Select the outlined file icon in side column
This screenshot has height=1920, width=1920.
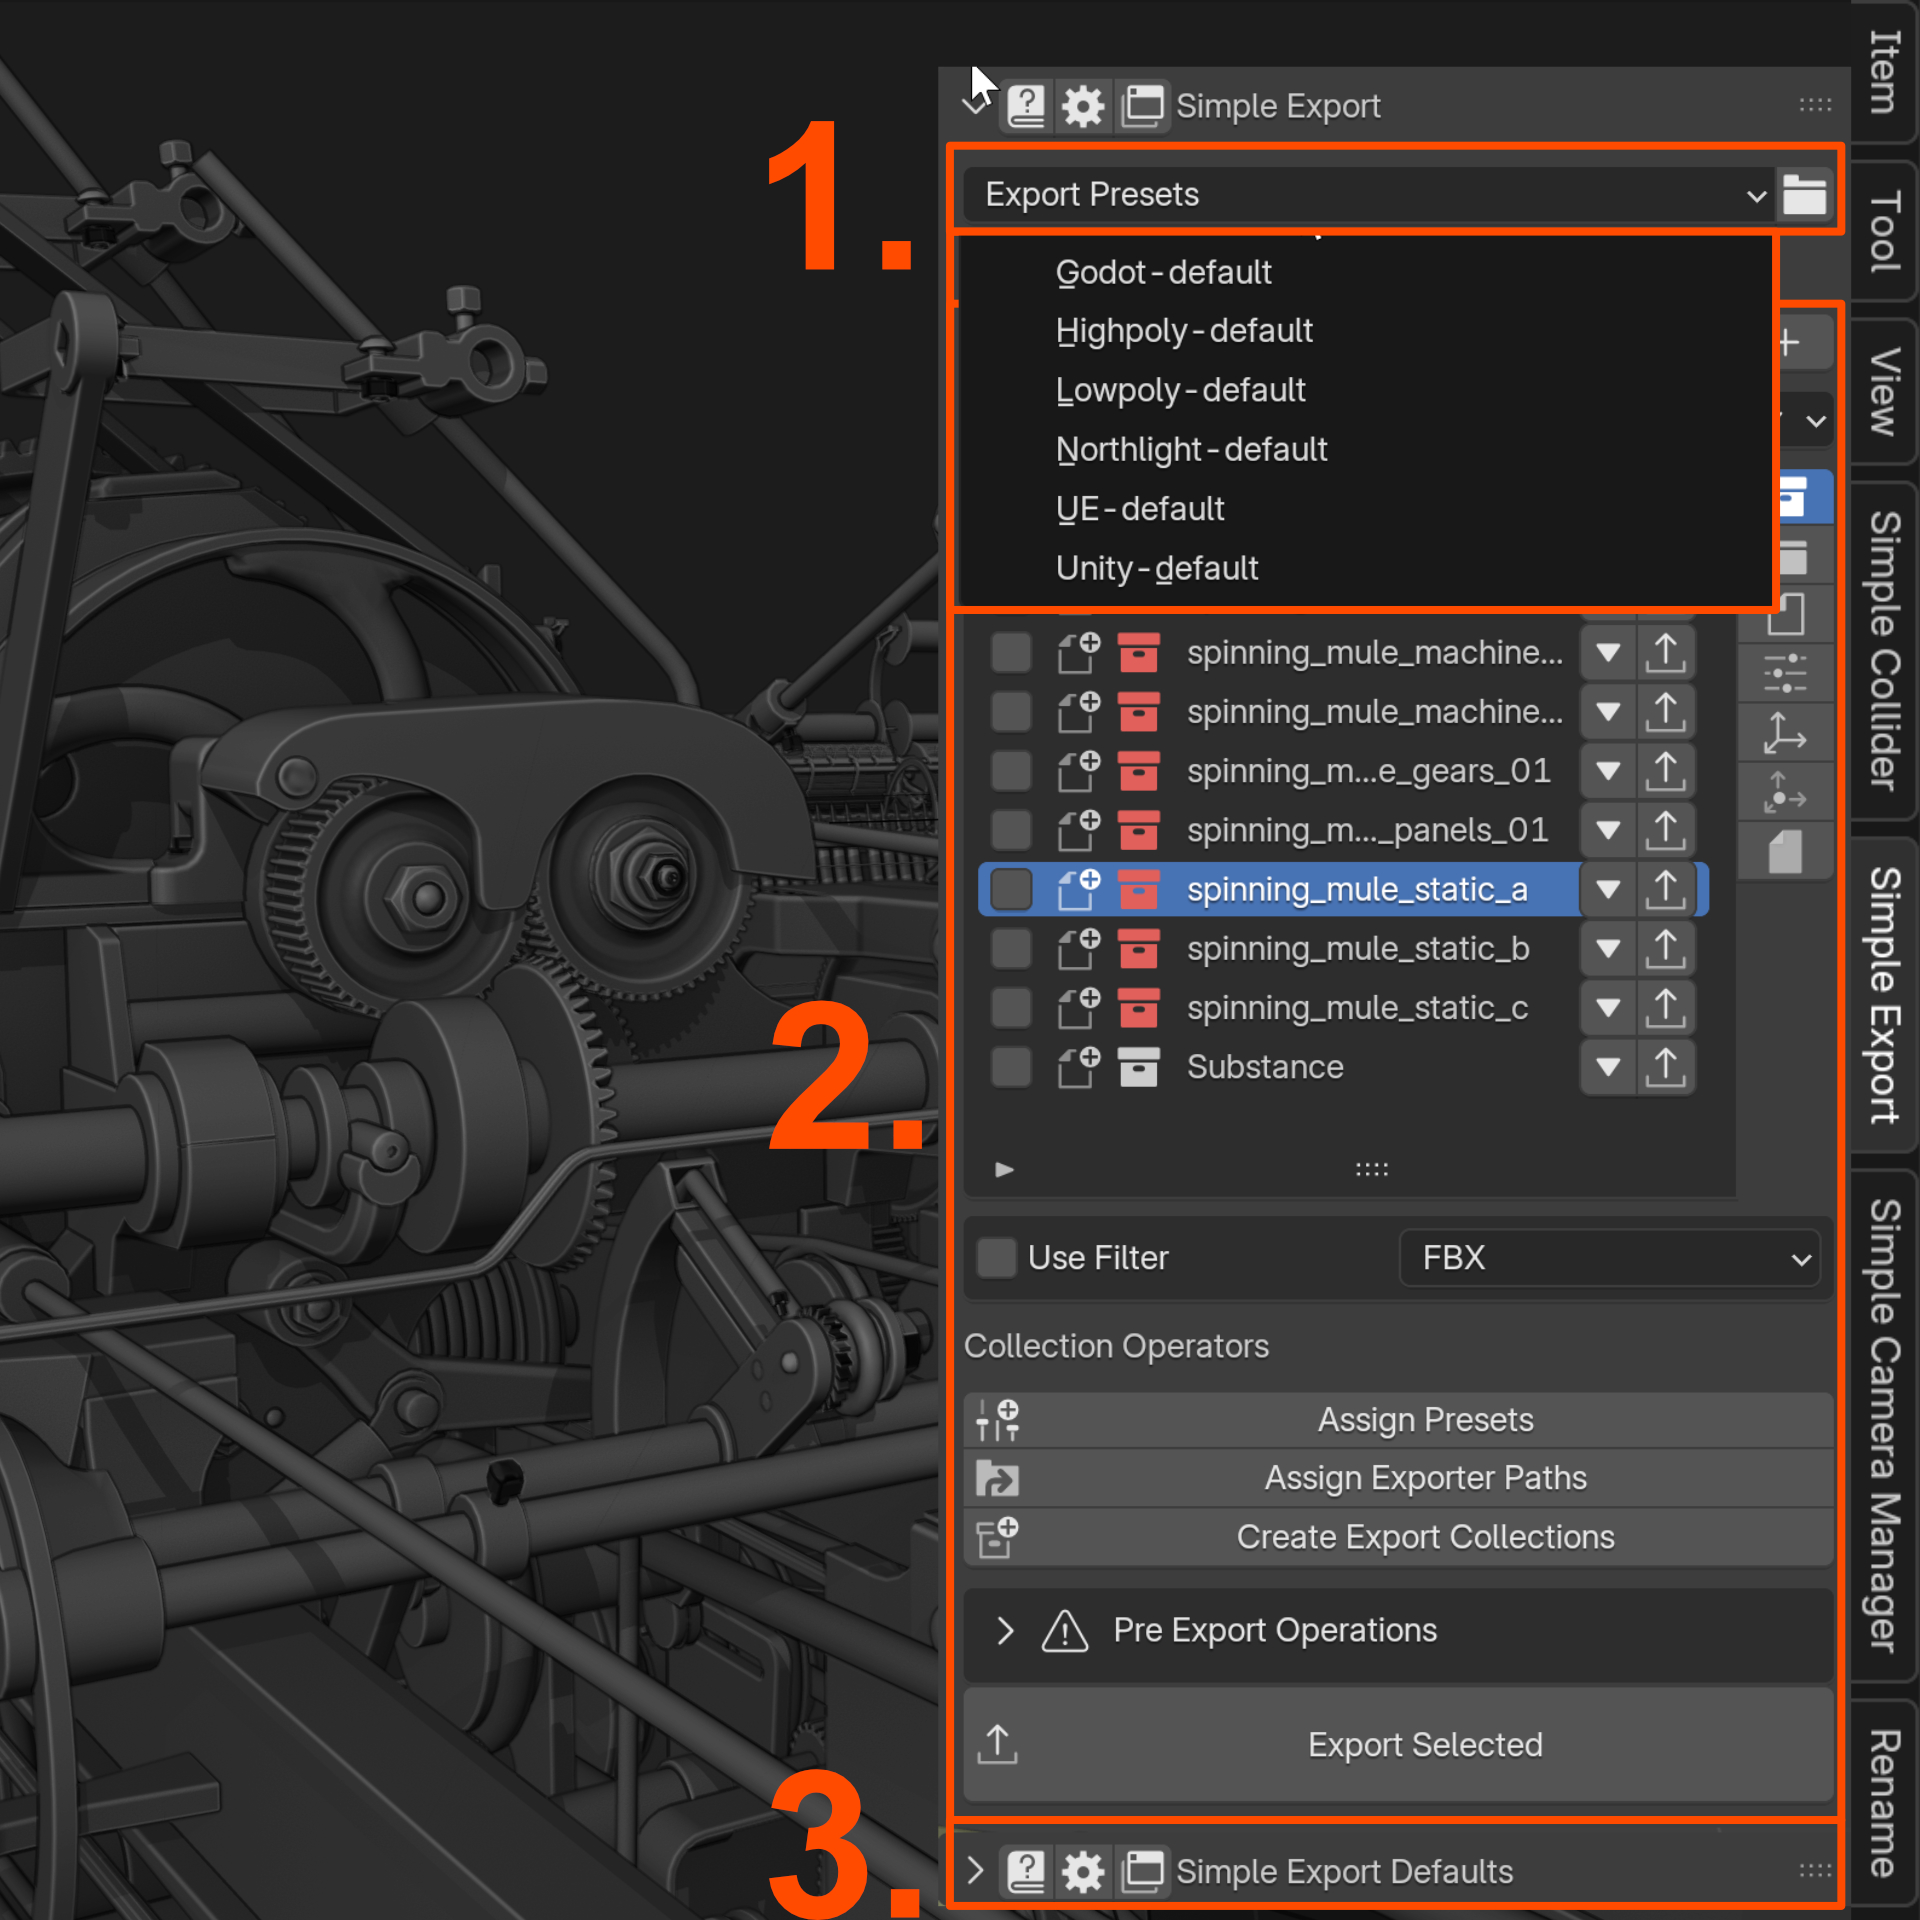1785,614
